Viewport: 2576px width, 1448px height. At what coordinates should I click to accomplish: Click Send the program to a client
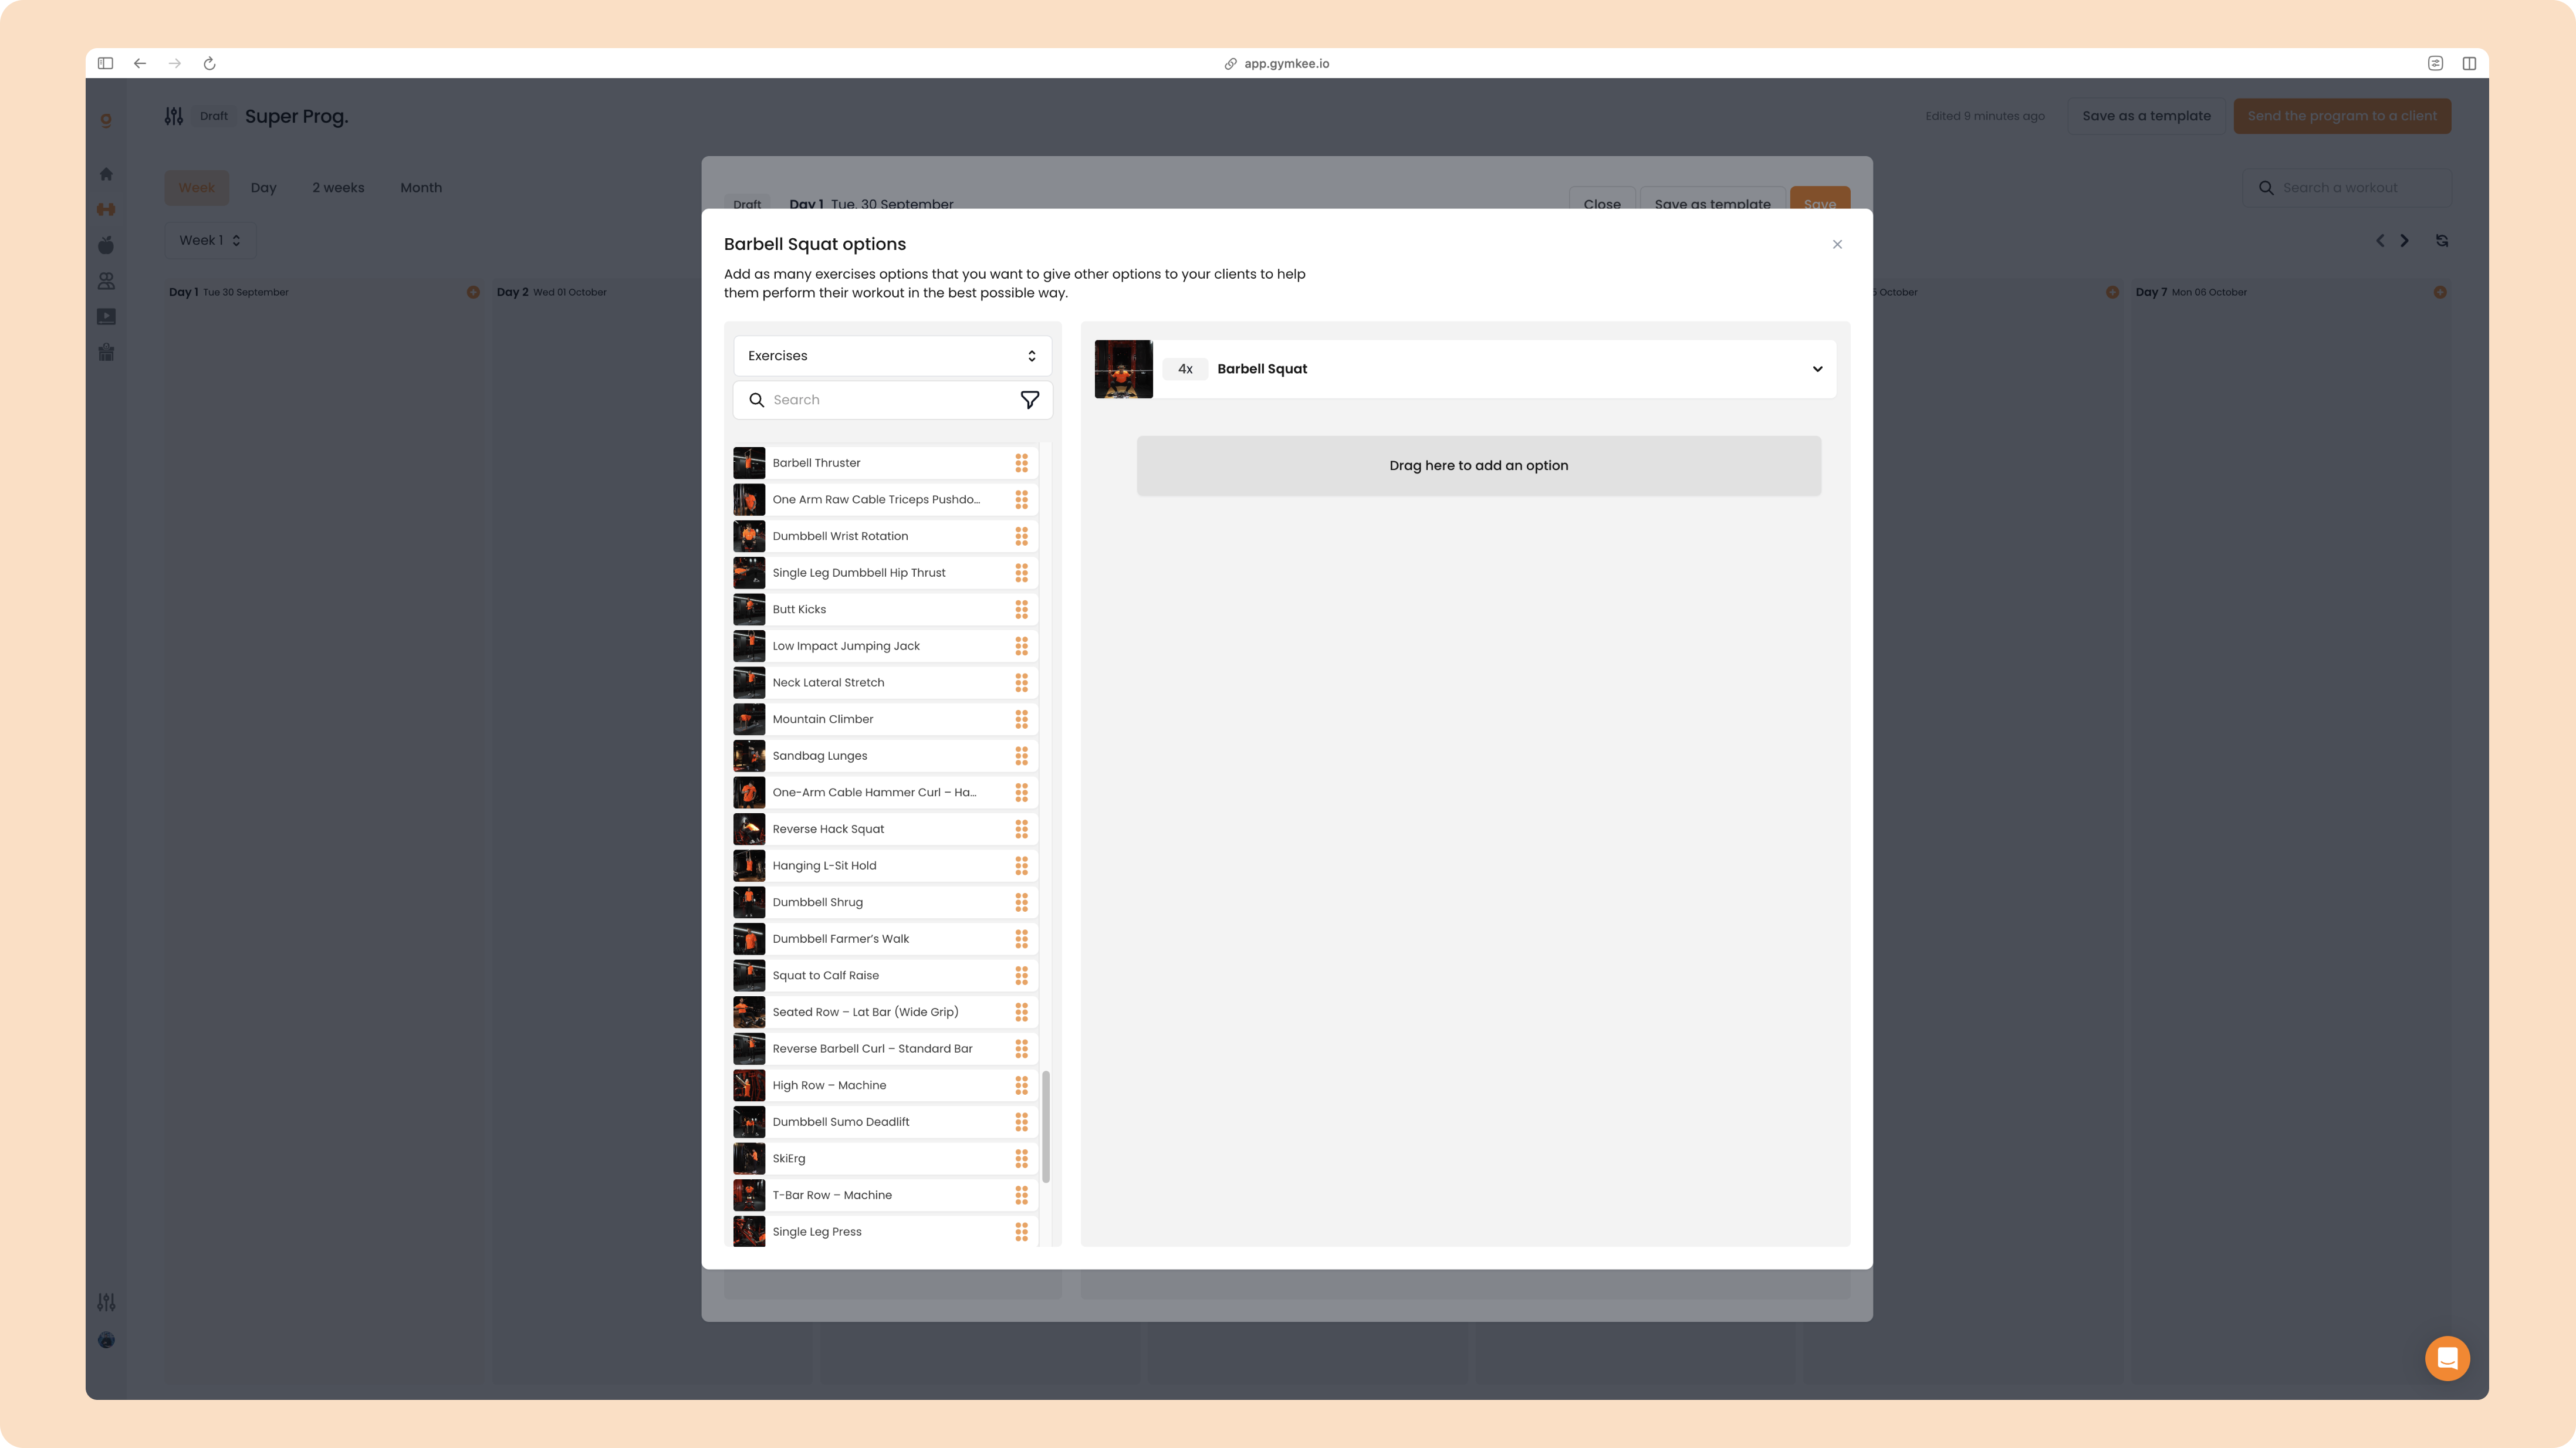click(x=2342, y=116)
